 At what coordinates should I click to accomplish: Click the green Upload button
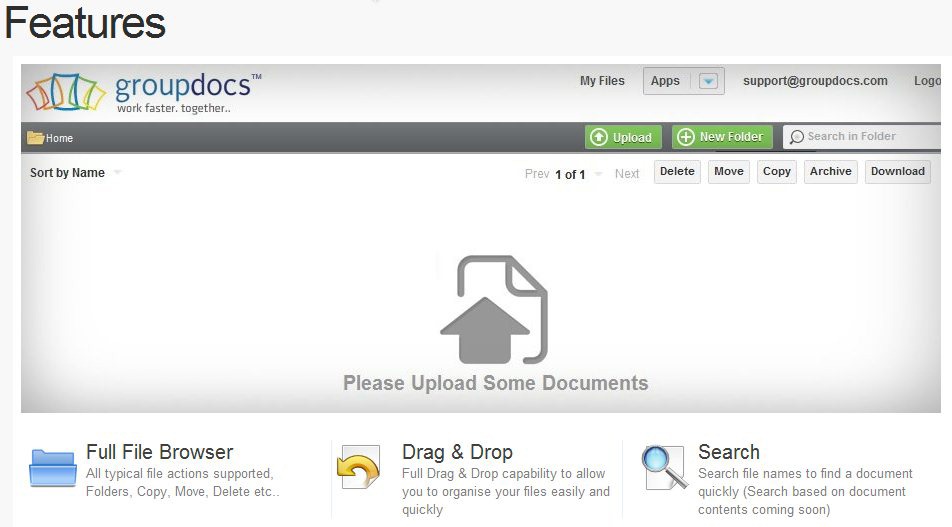pyautogui.click(x=623, y=137)
